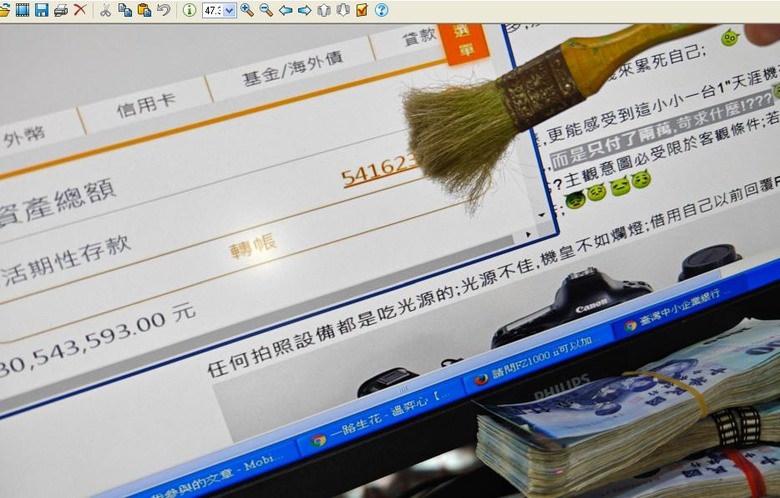The height and width of the screenshot is (498, 780).
Task: Click the zoom value field showing 47.3
Action: (x=213, y=10)
